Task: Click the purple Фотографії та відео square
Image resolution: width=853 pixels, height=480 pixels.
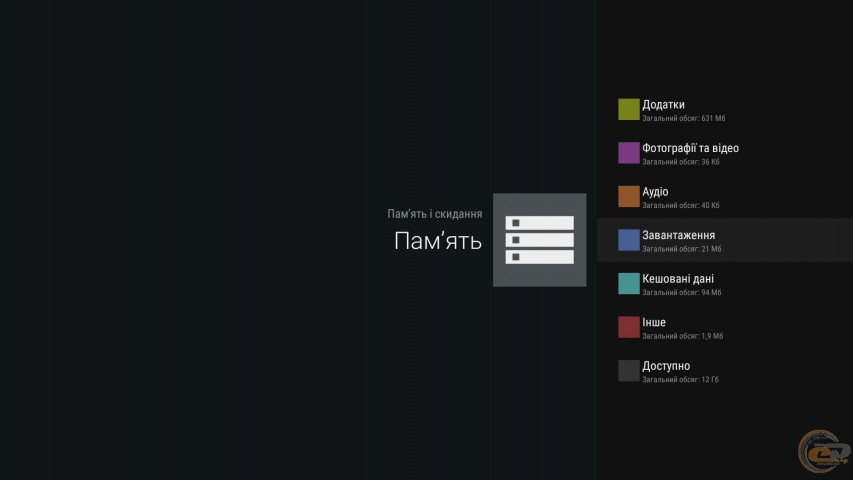Action: point(628,153)
